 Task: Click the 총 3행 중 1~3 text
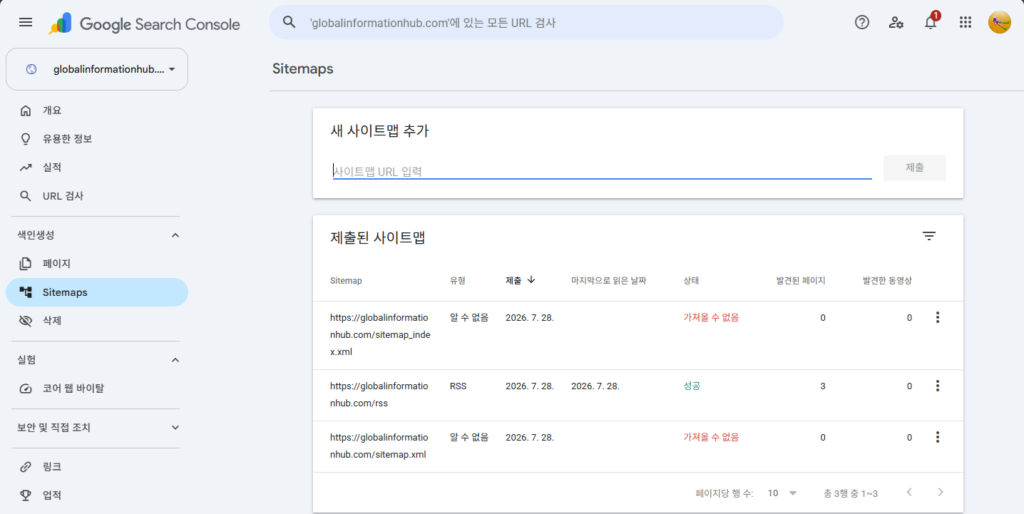[x=850, y=493]
